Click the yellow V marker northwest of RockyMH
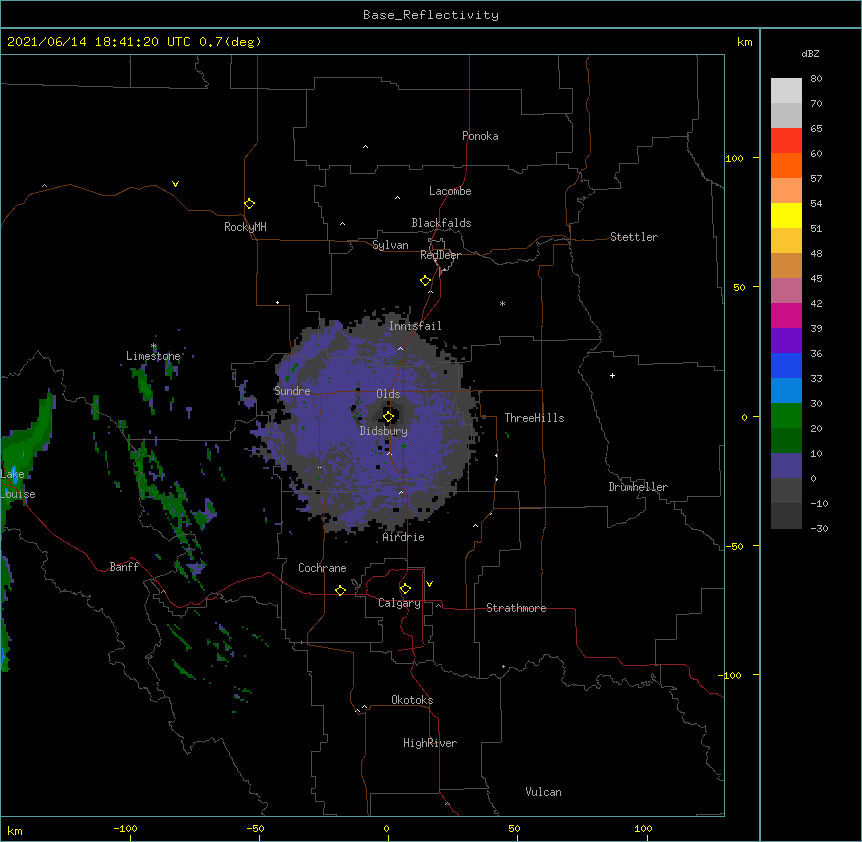 click(175, 184)
